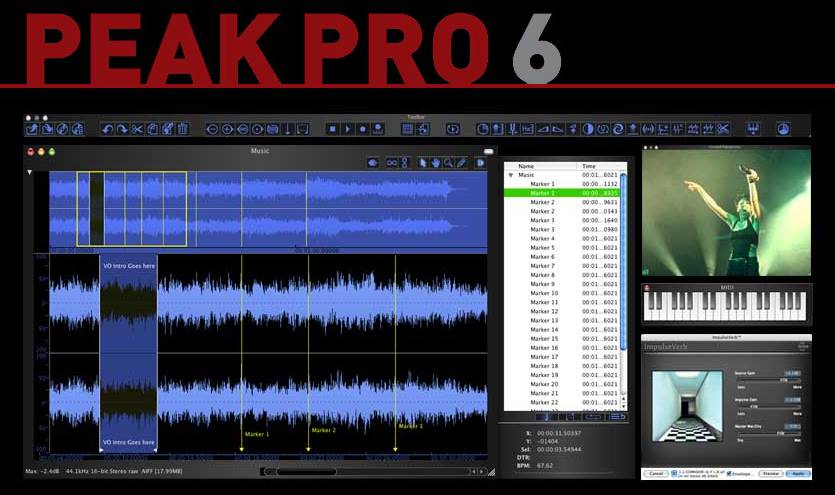The image size is (835, 495).
Task: Click the top gain slider in ImpulseVerb
Action: click(767, 380)
